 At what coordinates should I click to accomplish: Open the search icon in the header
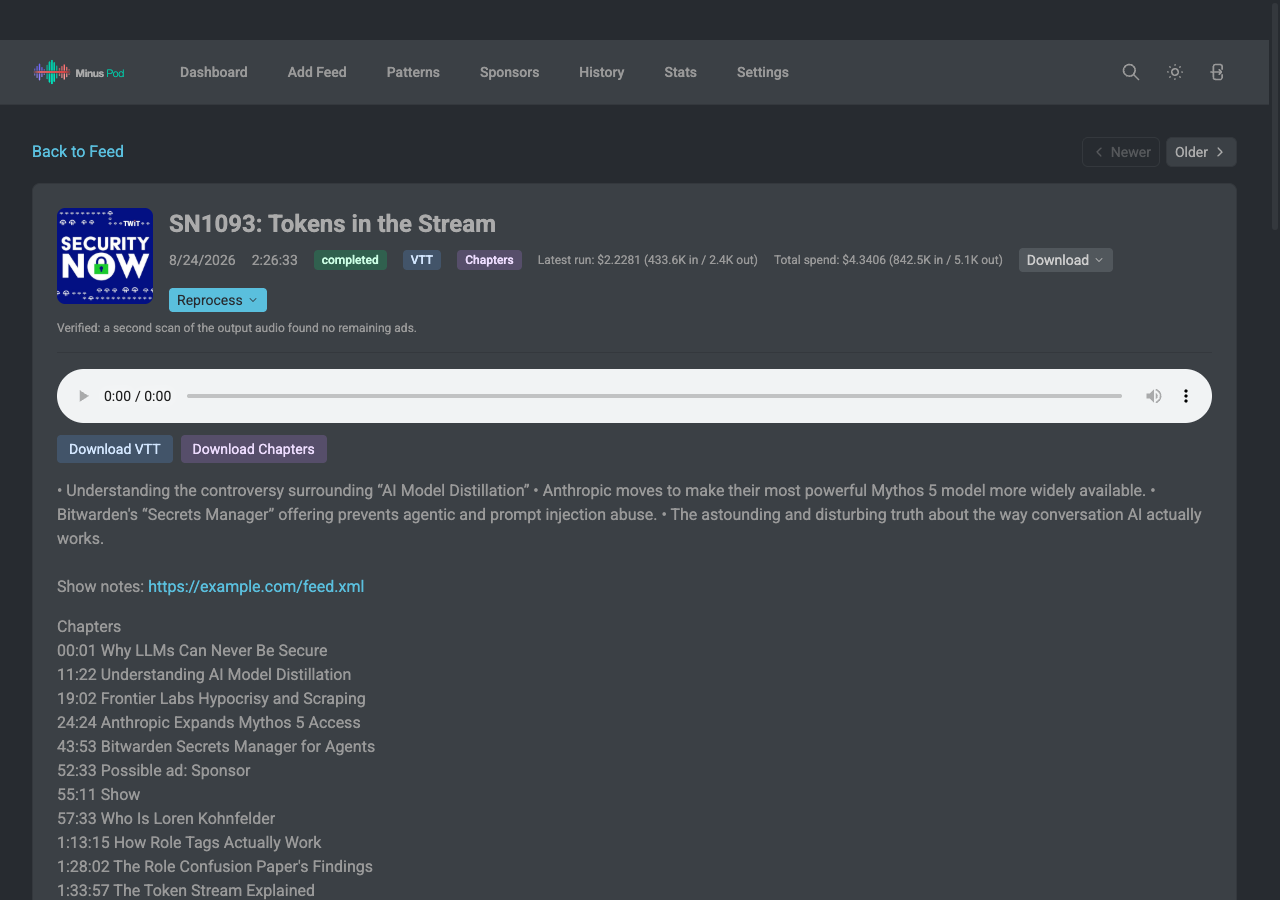click(x=1131, y=72)
